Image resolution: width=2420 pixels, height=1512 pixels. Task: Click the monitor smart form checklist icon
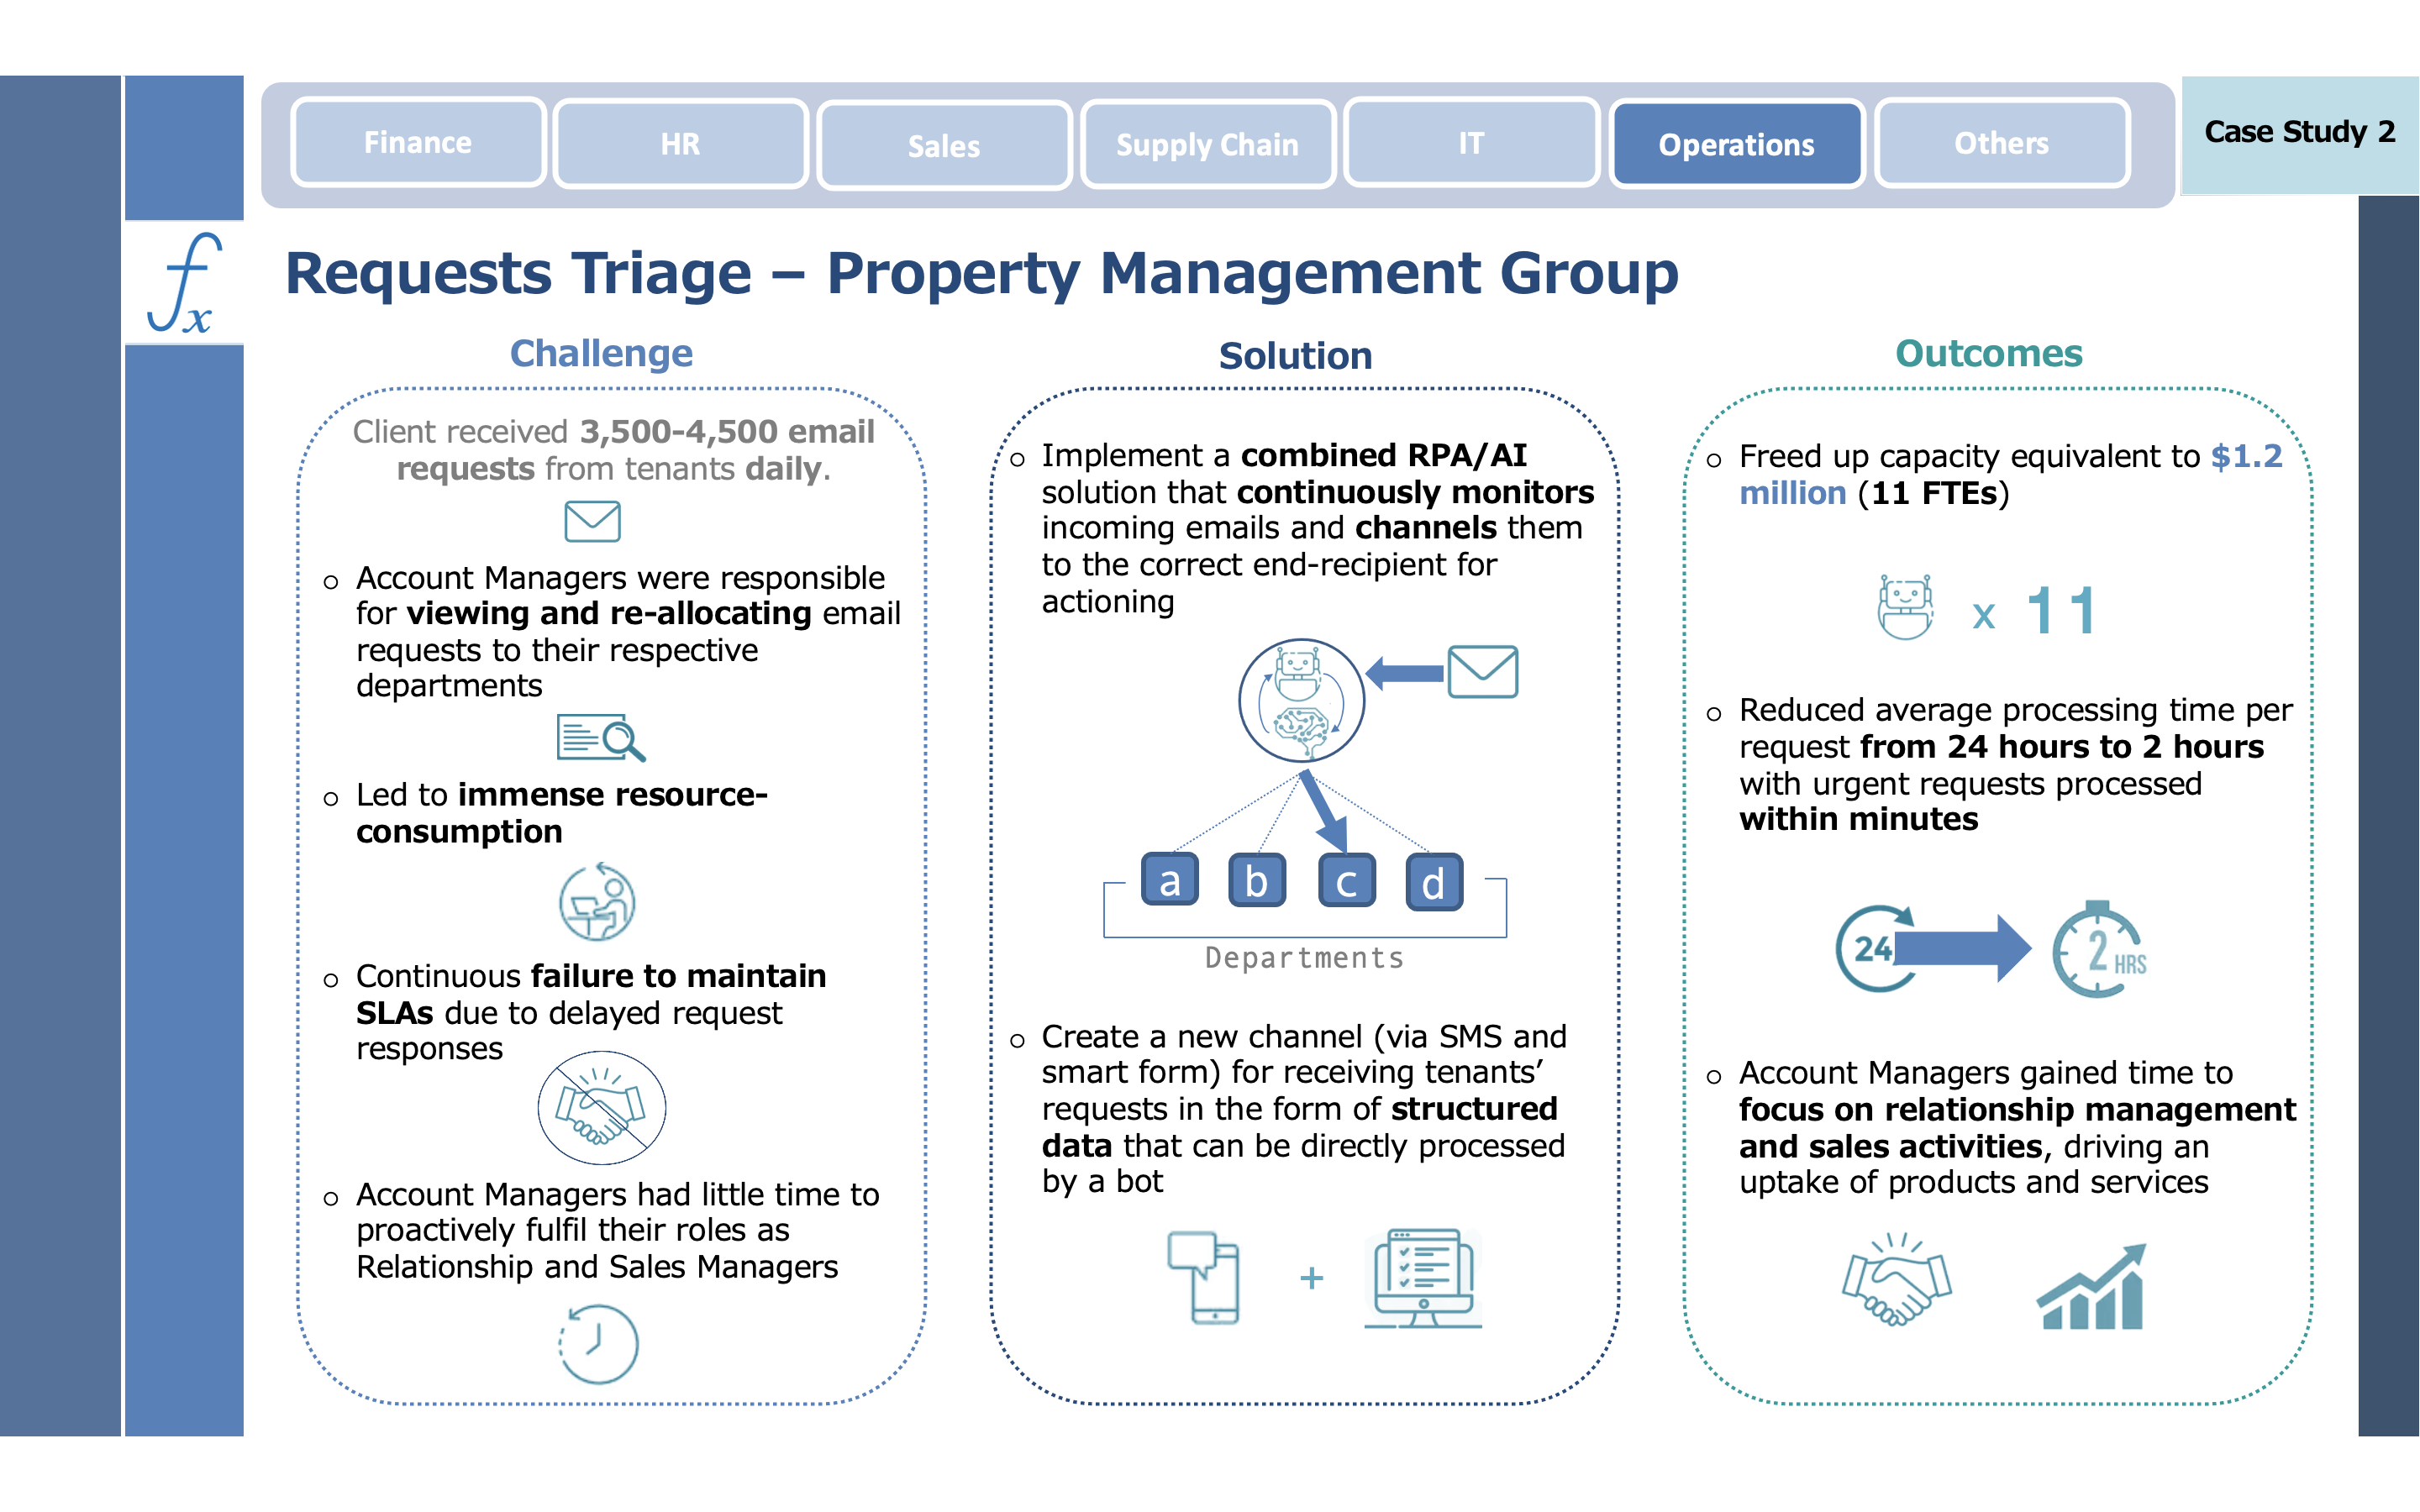1423,1279
